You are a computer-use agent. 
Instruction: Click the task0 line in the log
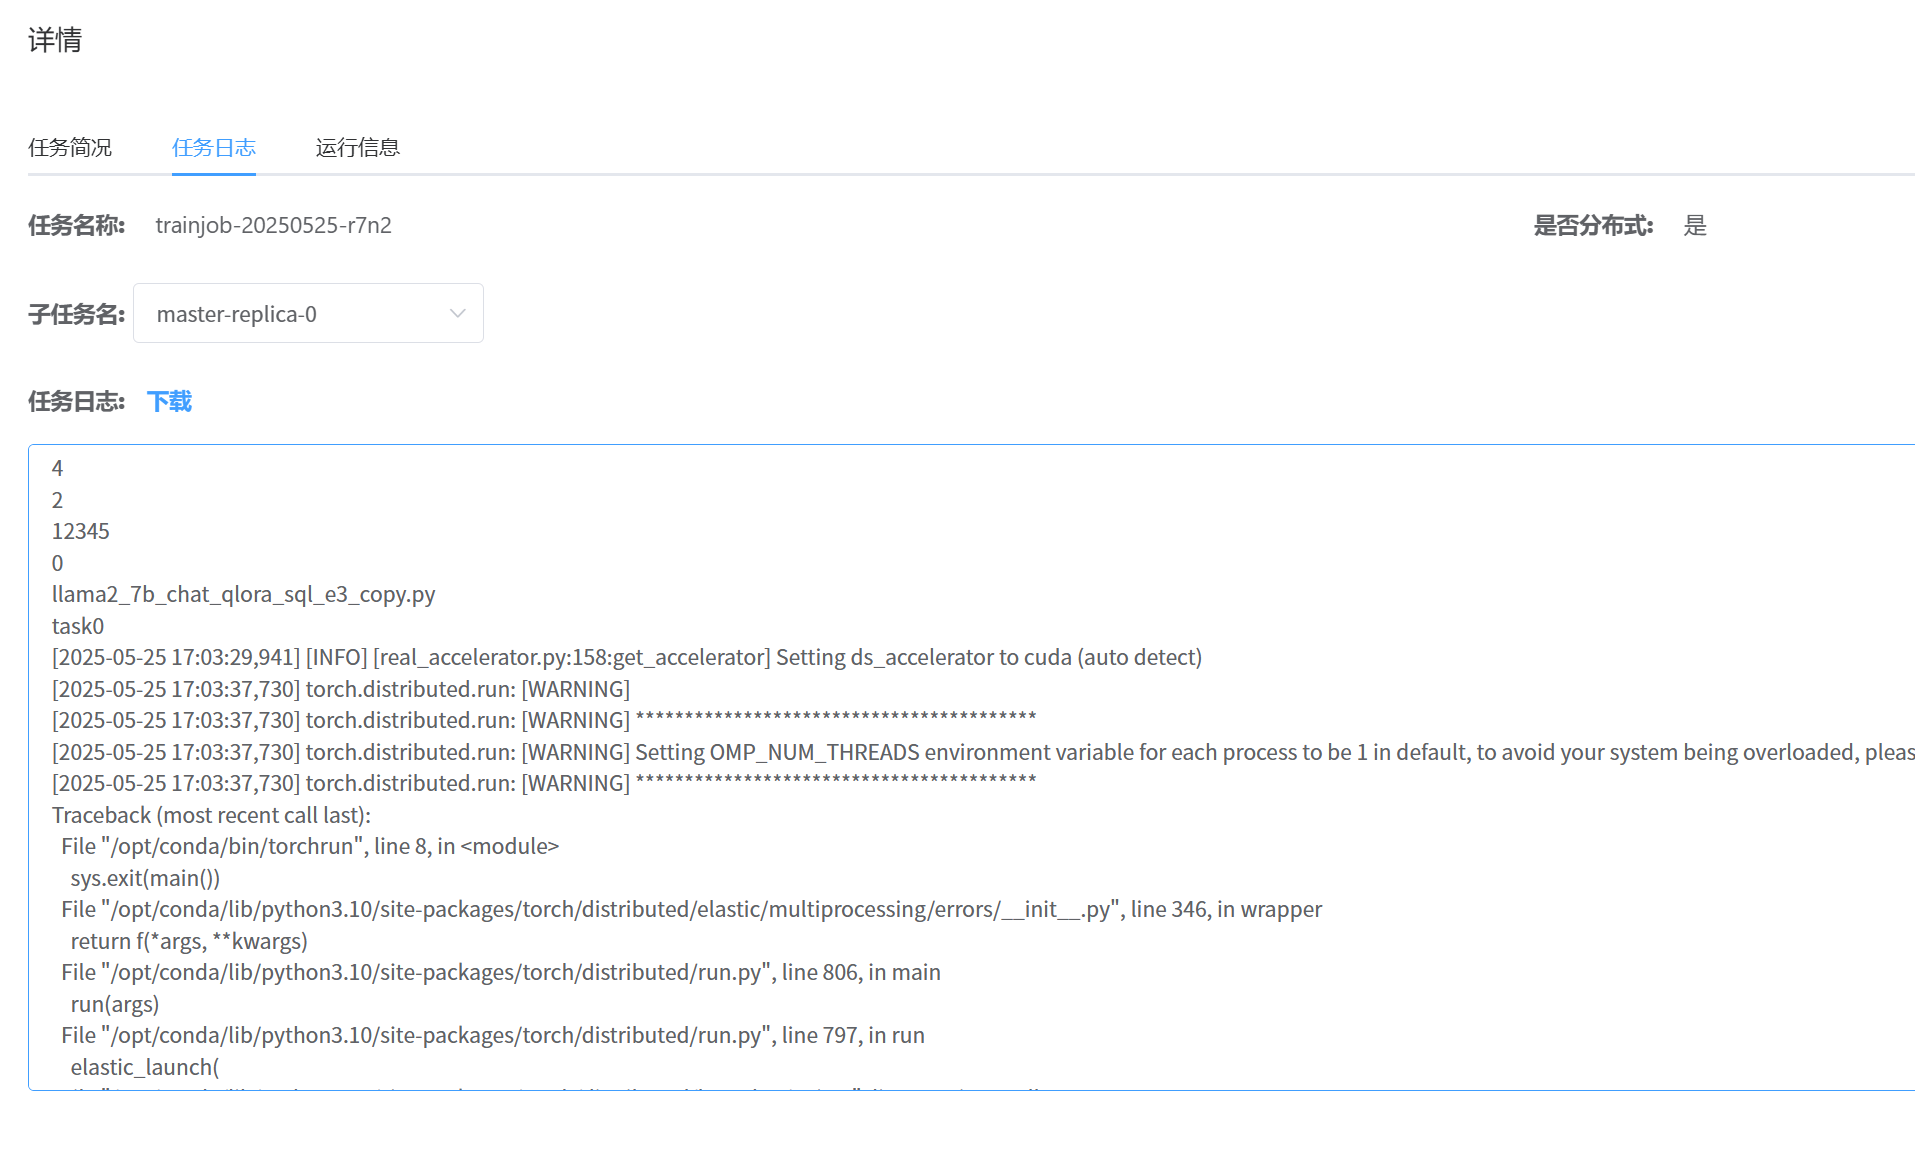(78, 627)
